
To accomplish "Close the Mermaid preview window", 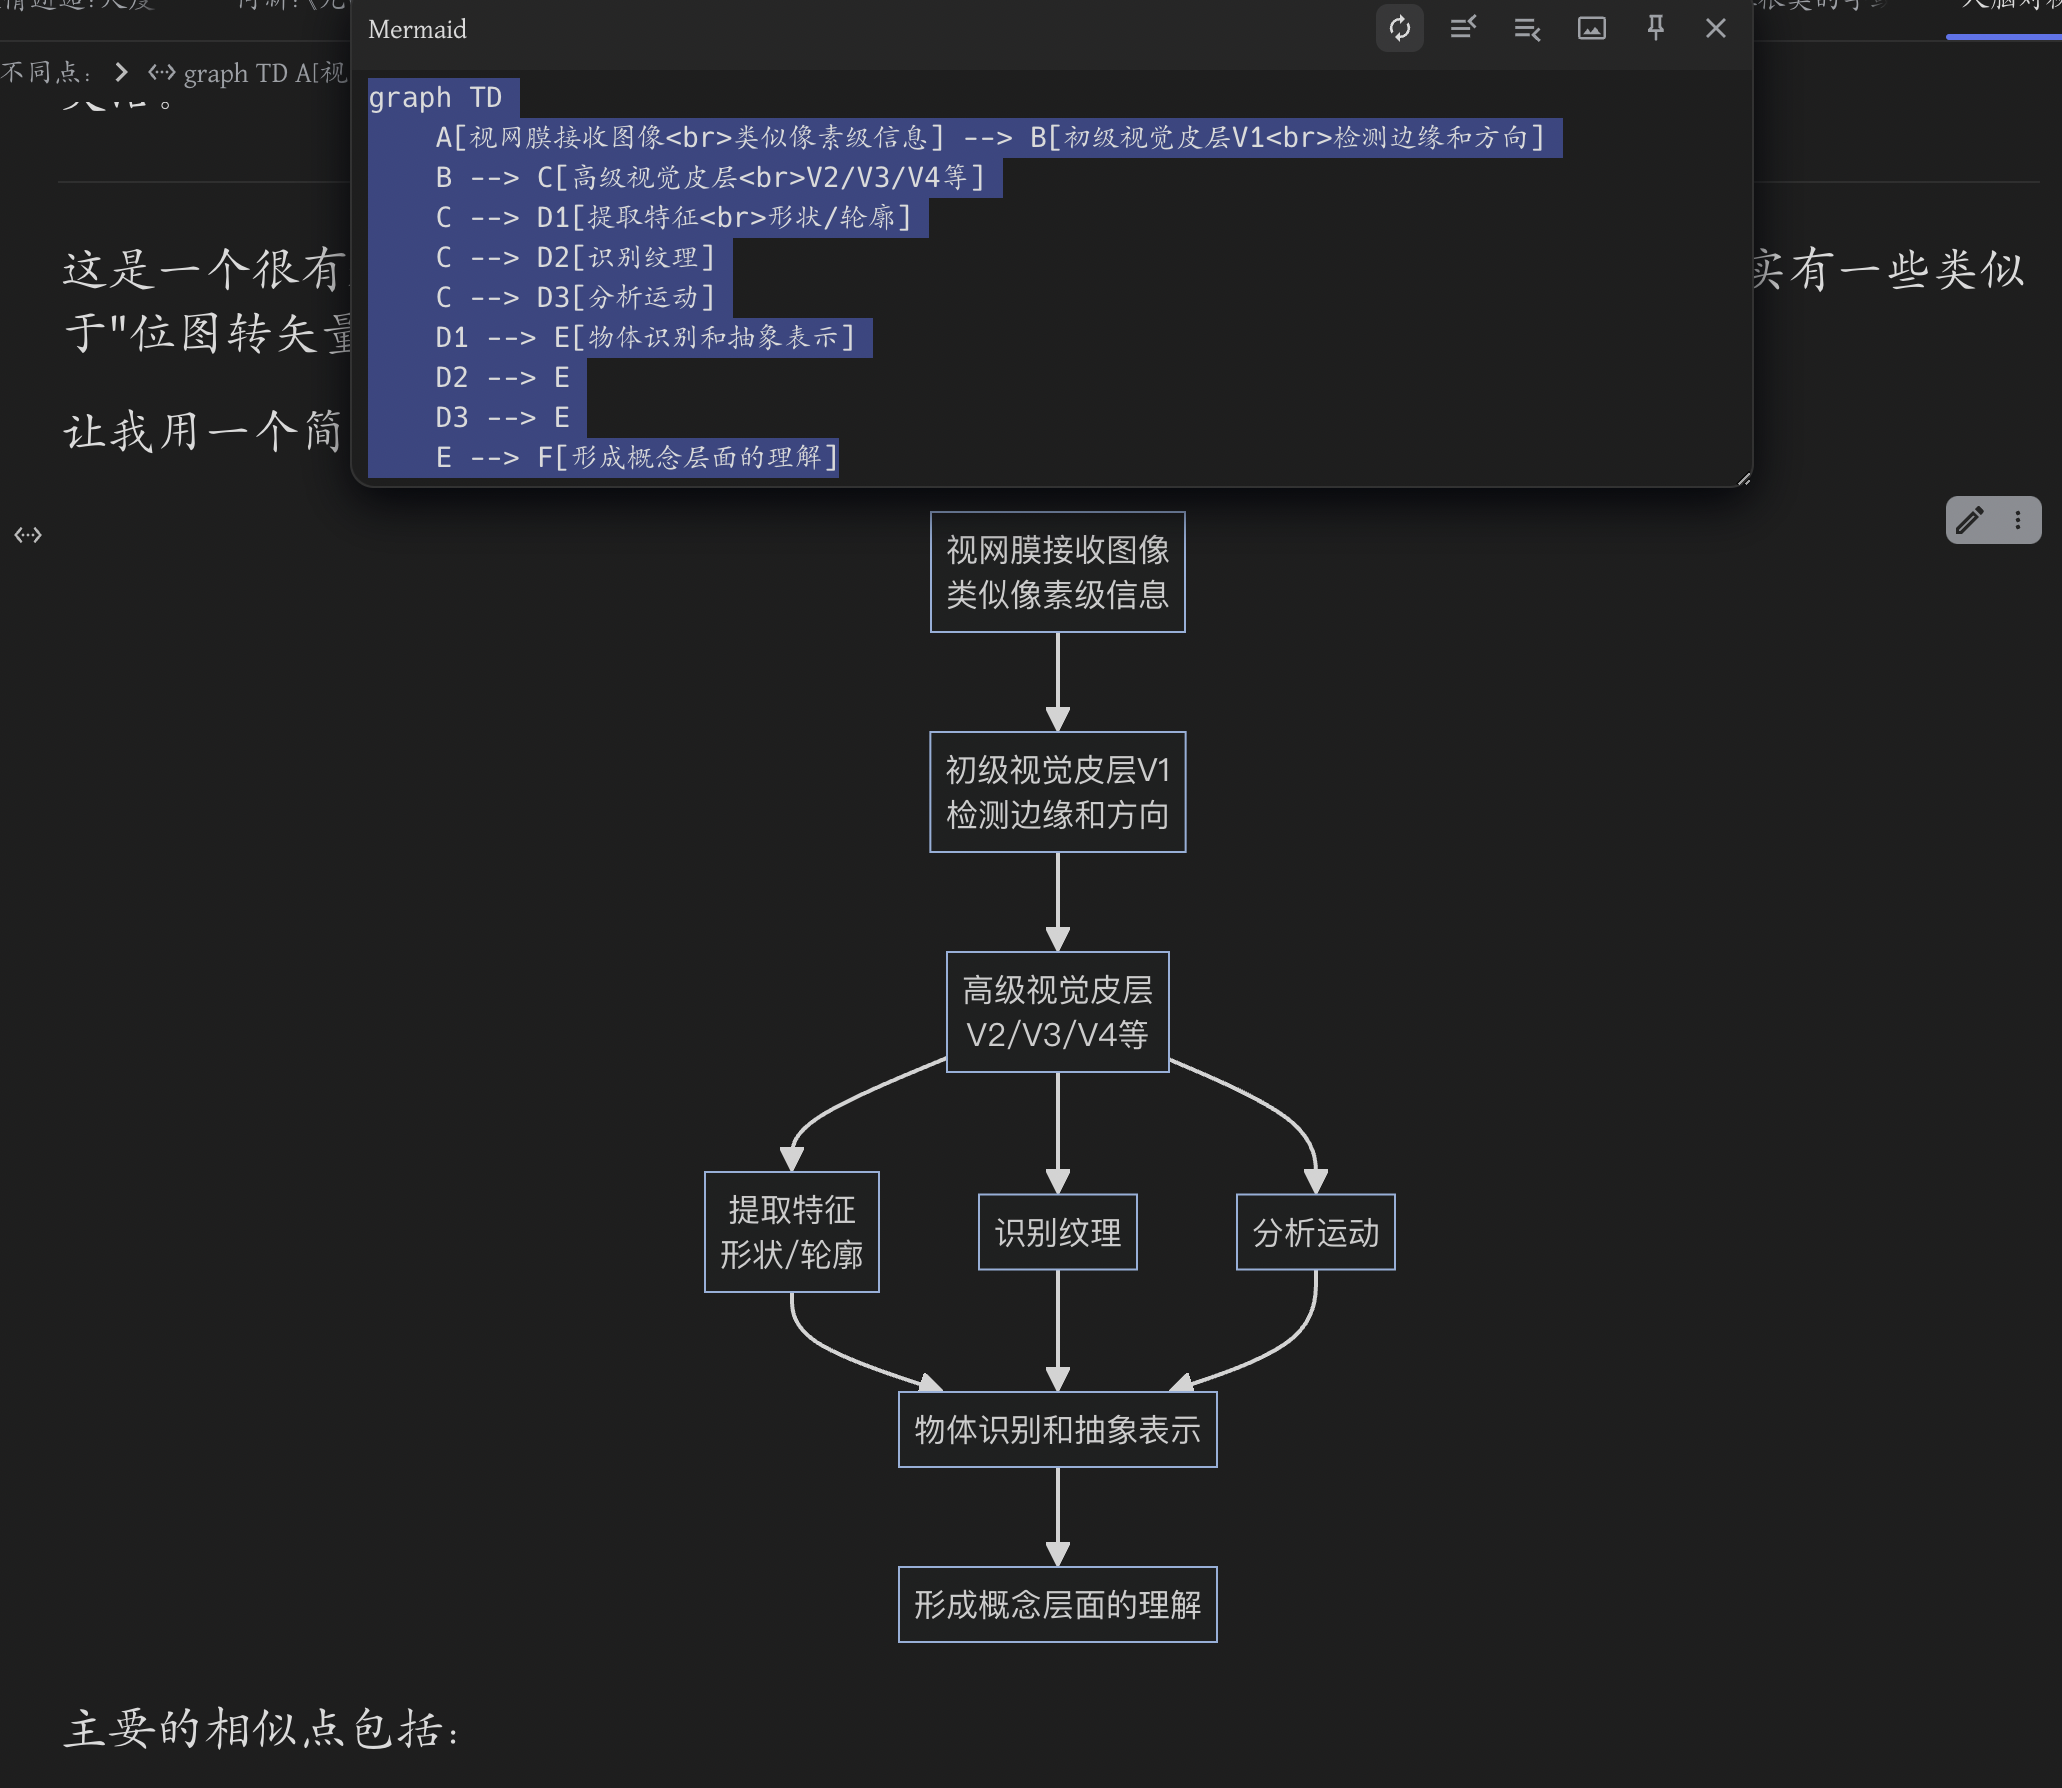I will point(1715,29).
